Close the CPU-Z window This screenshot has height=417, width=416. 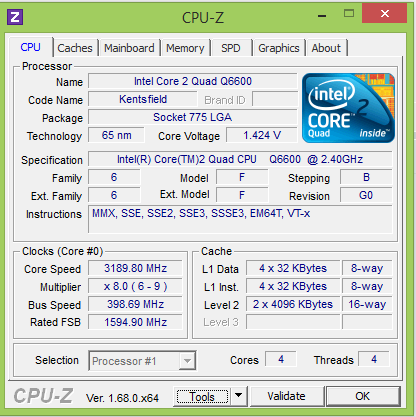tap(384, 14)
